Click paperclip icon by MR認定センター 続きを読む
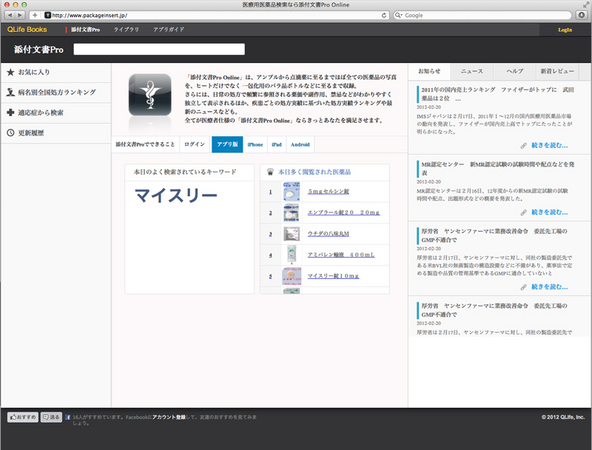The image size is (592, 450). [523, 213]
